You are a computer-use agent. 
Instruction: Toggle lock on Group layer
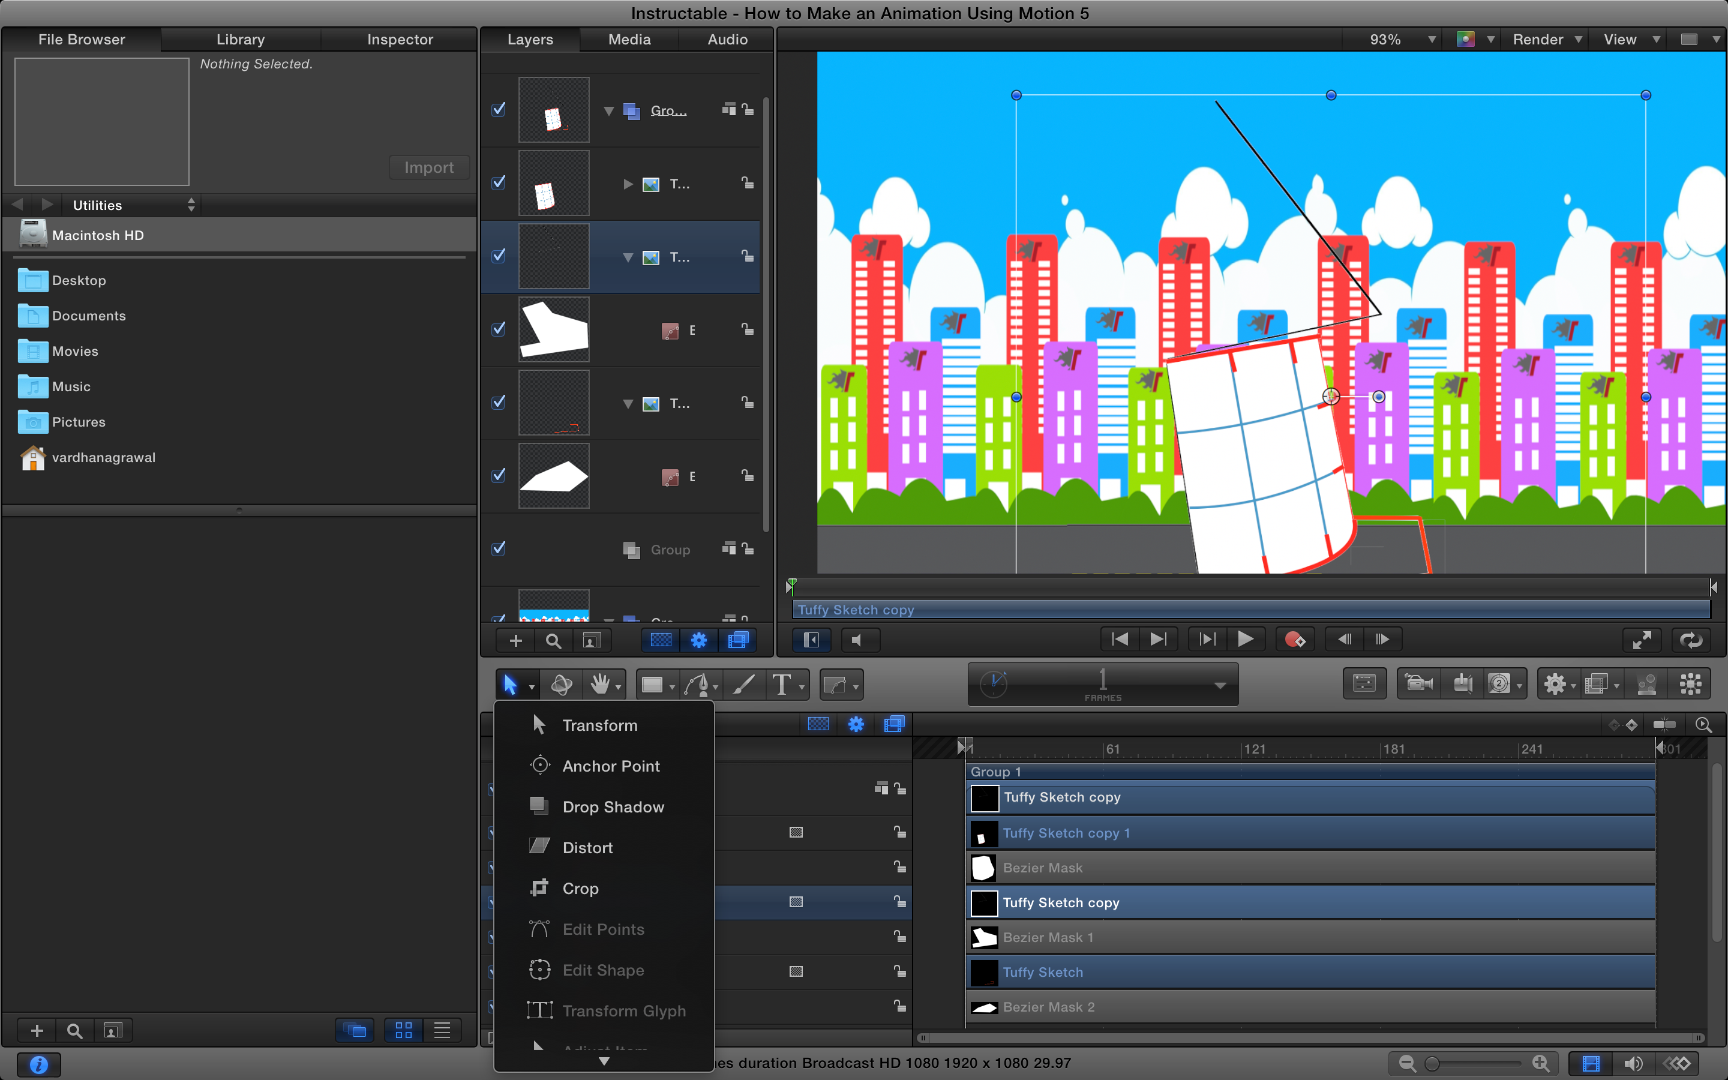748,548
